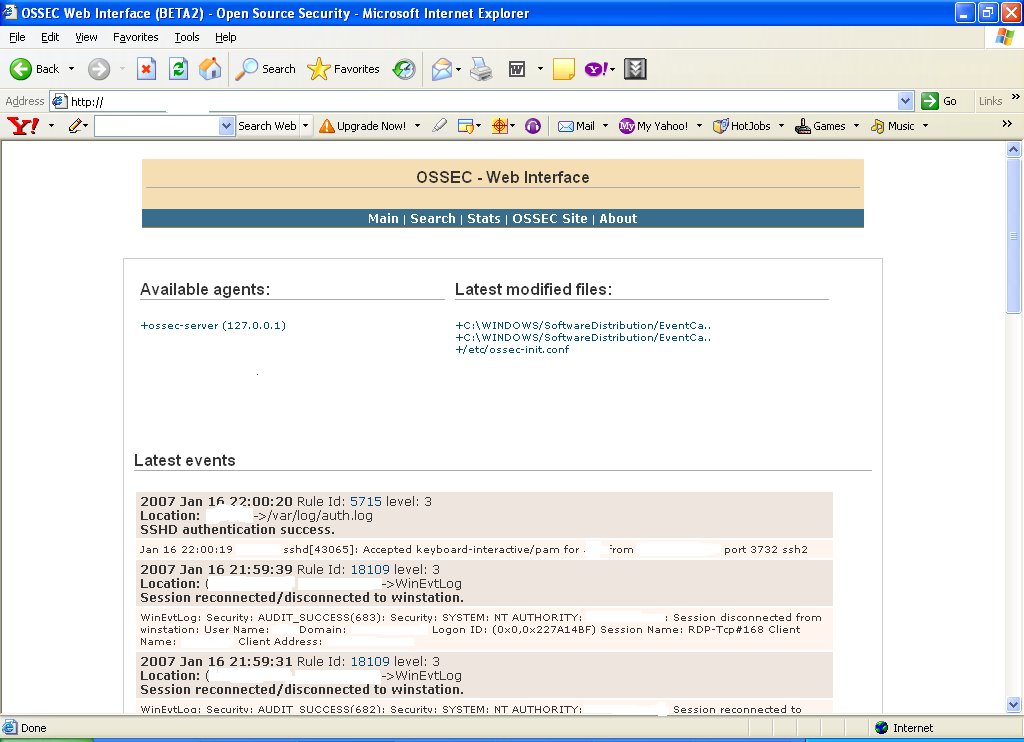Screen dimensions: 1024x742
Task: Open Music toolbar button
Action: pos(893,125)
